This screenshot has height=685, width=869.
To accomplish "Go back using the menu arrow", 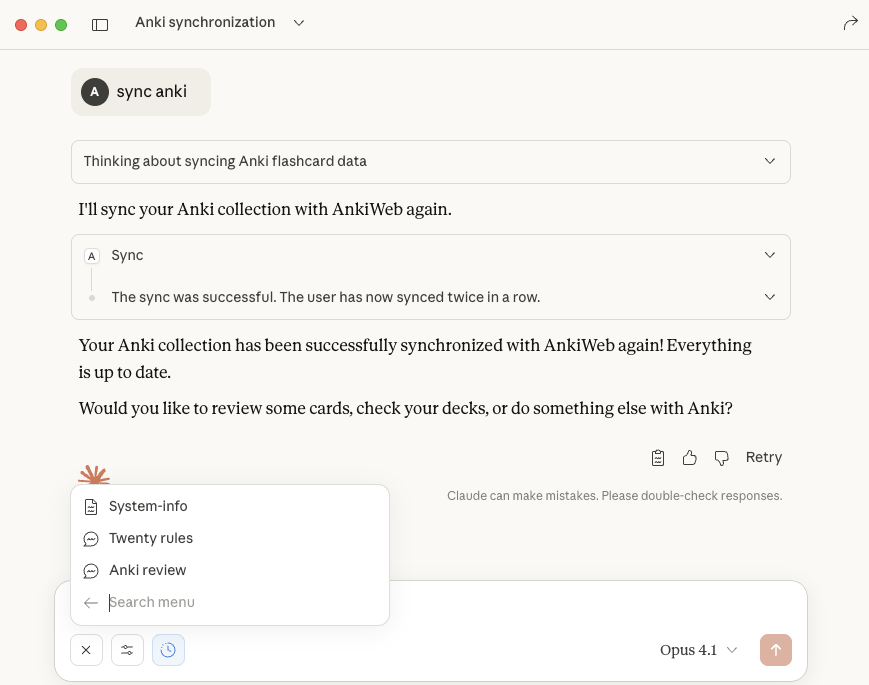I will tap(91, 603).
